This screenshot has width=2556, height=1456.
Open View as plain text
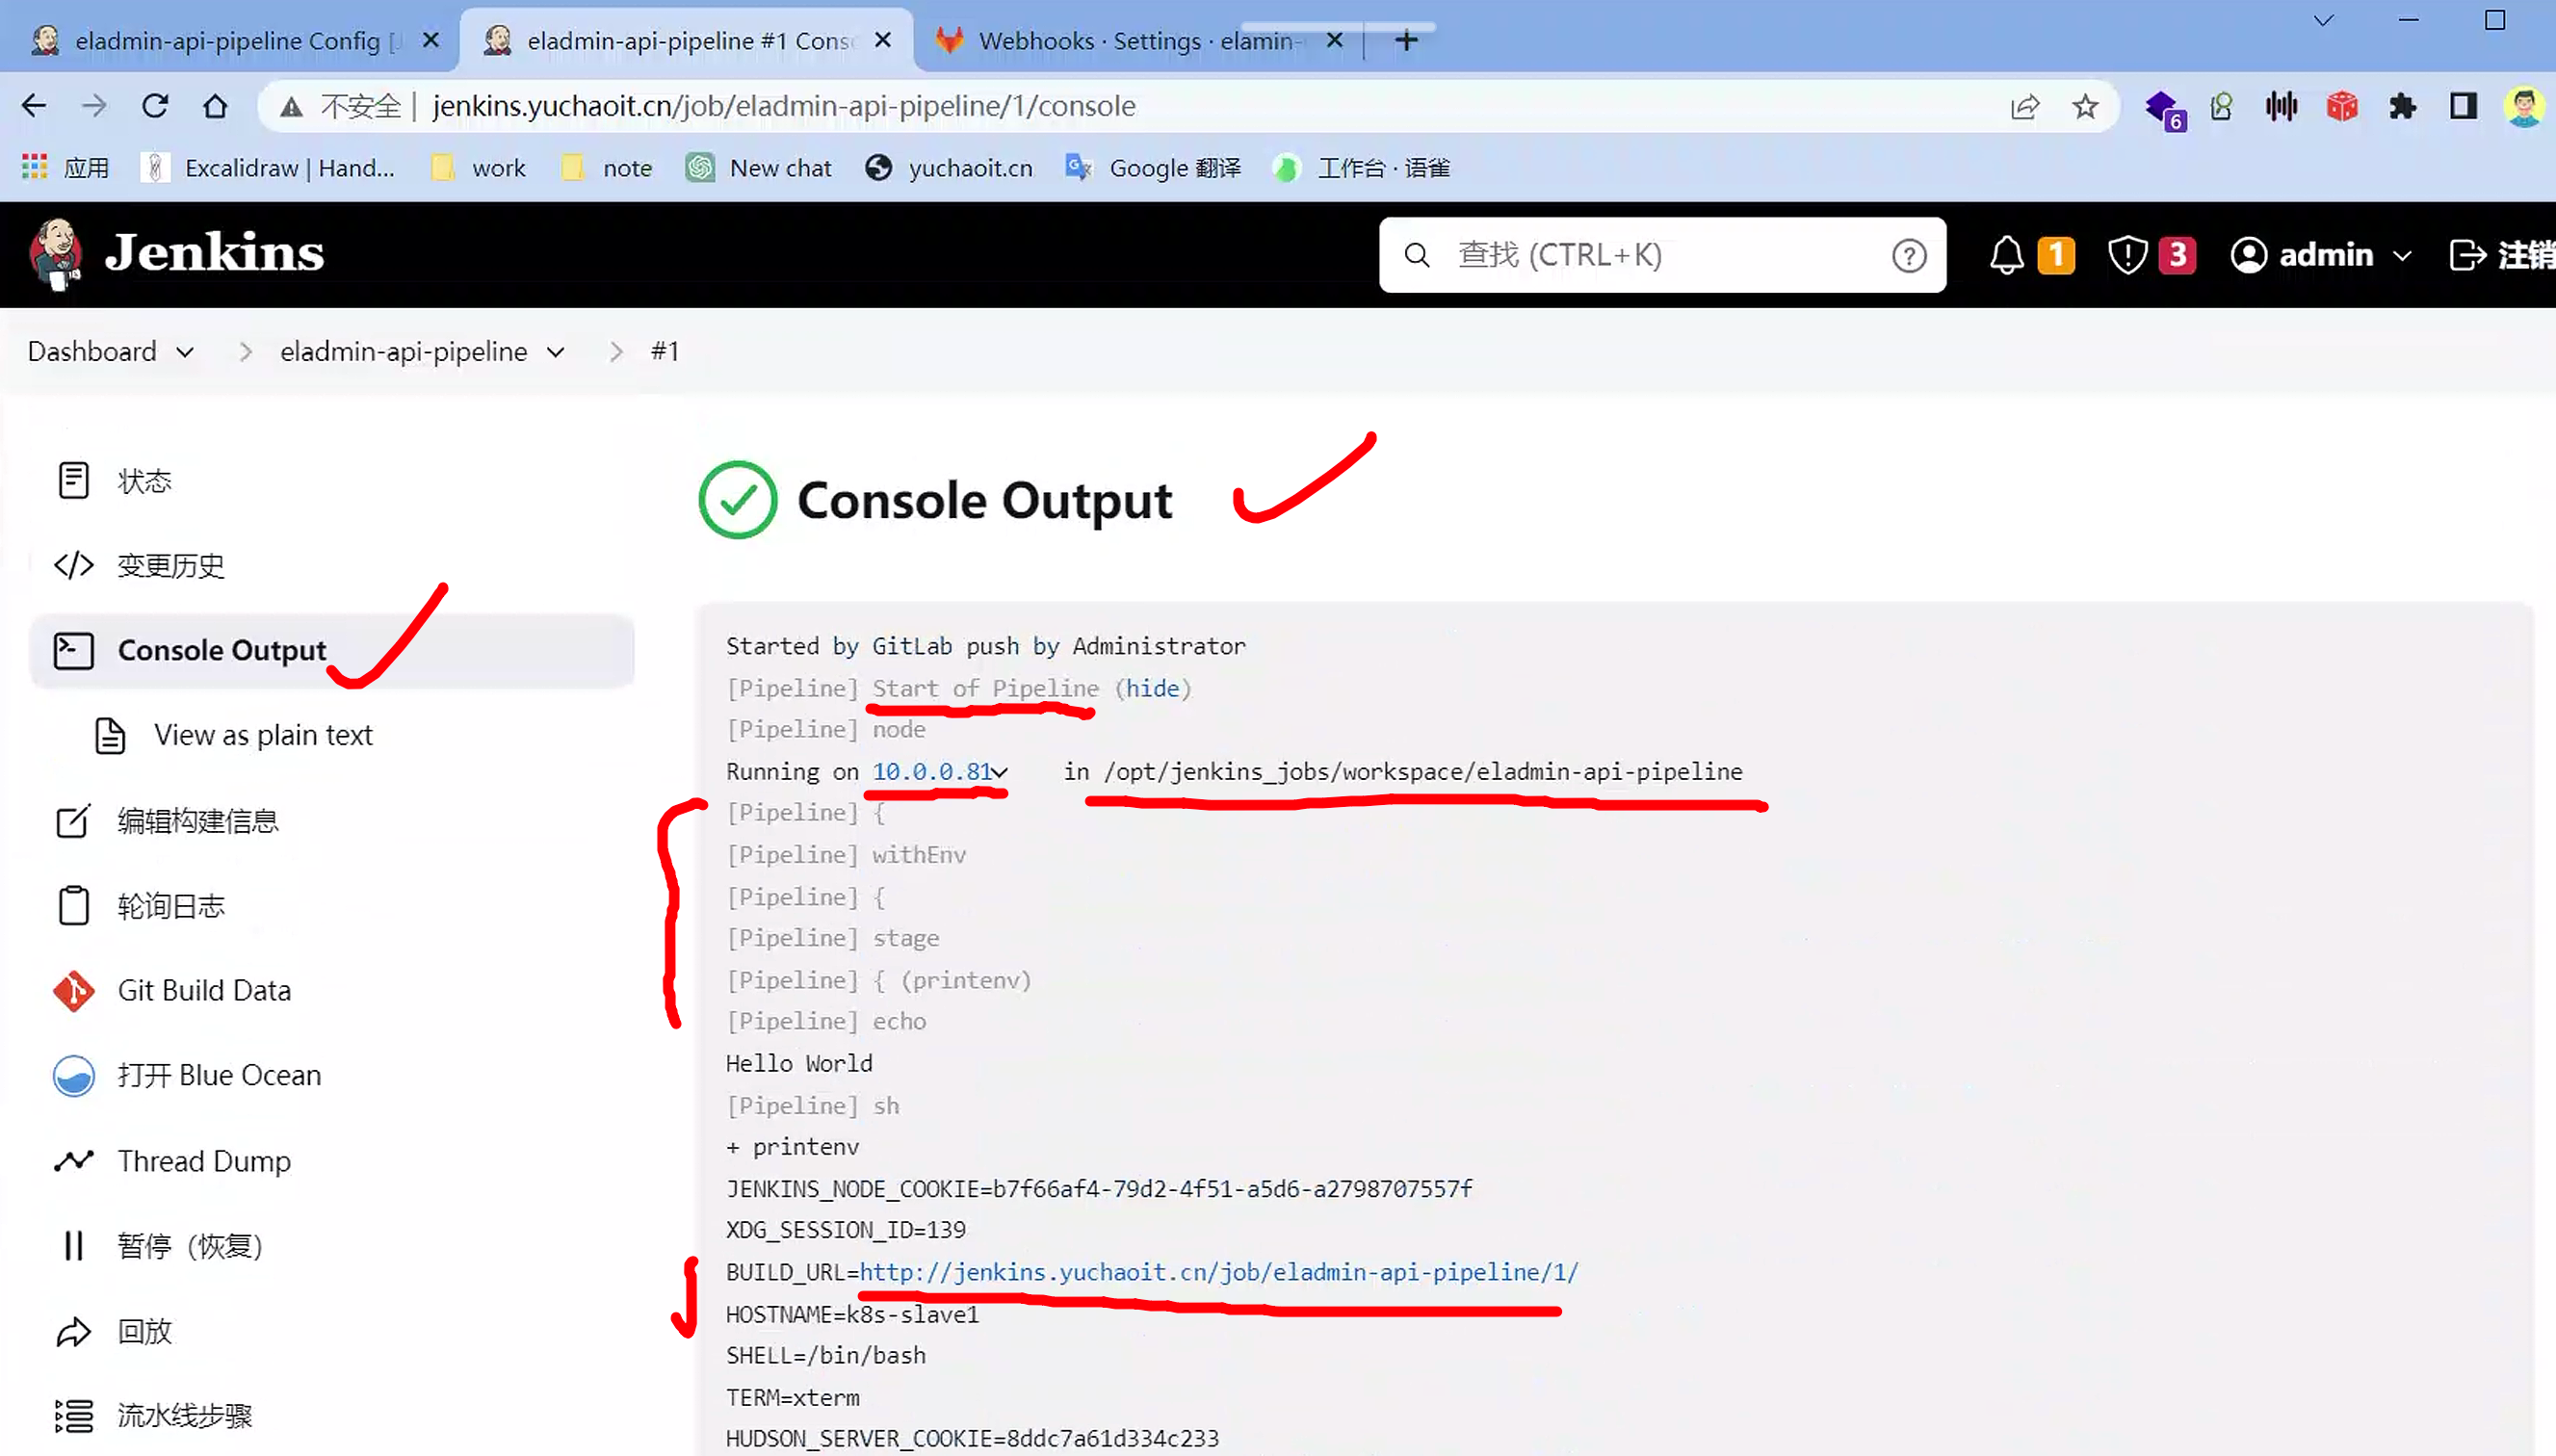coord(262,735)
